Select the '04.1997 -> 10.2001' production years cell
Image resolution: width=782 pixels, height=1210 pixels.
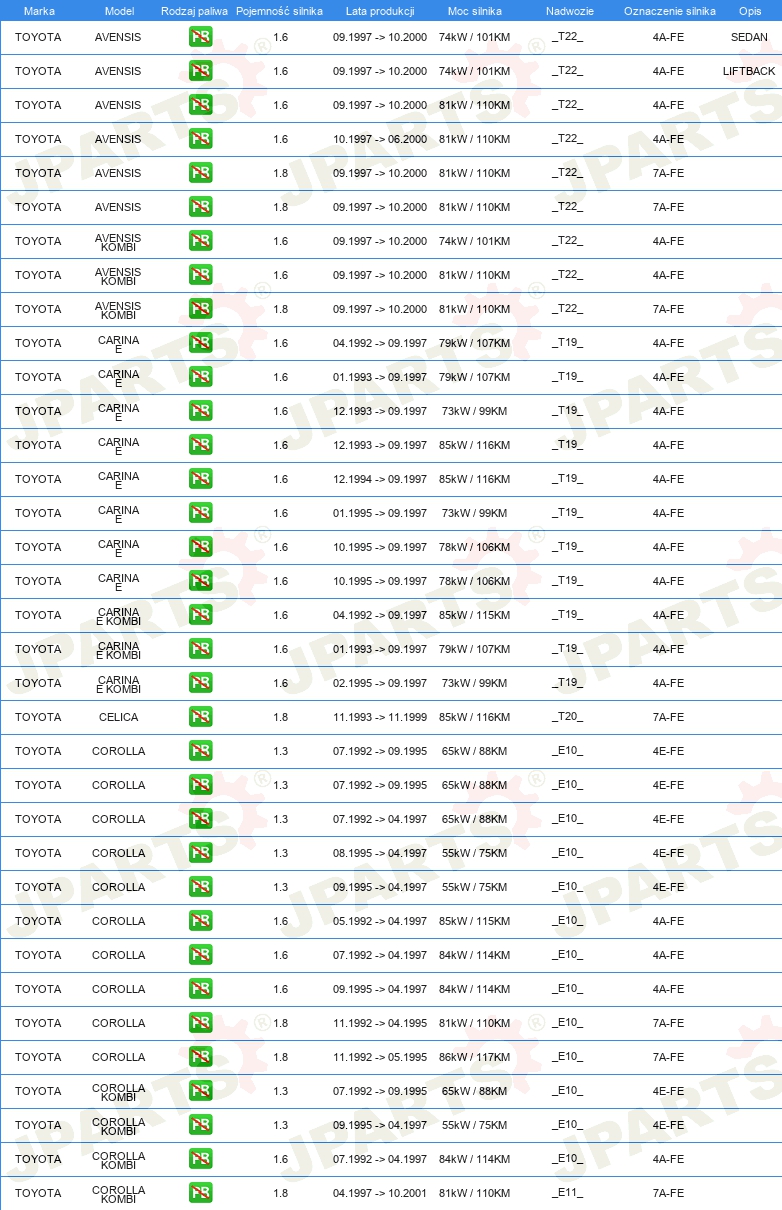point(380,1193)
